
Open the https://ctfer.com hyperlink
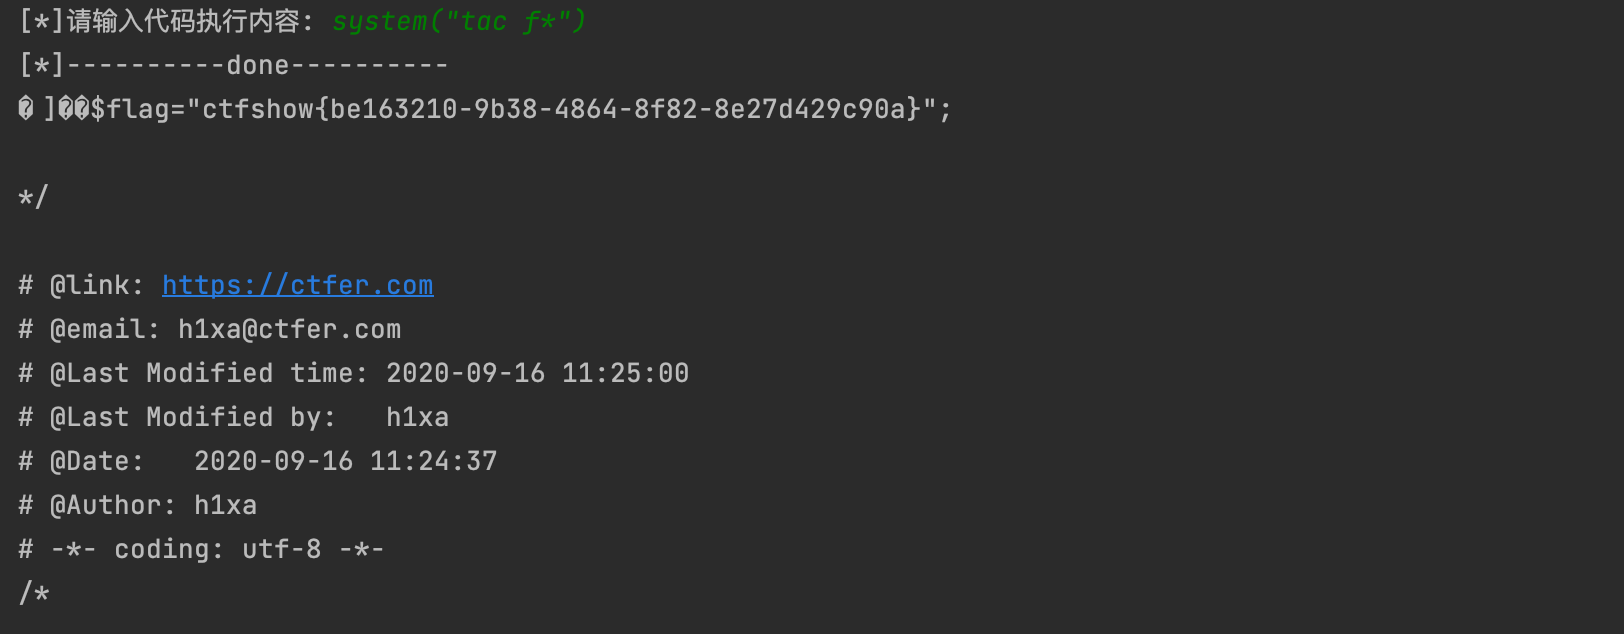(298, 286)
